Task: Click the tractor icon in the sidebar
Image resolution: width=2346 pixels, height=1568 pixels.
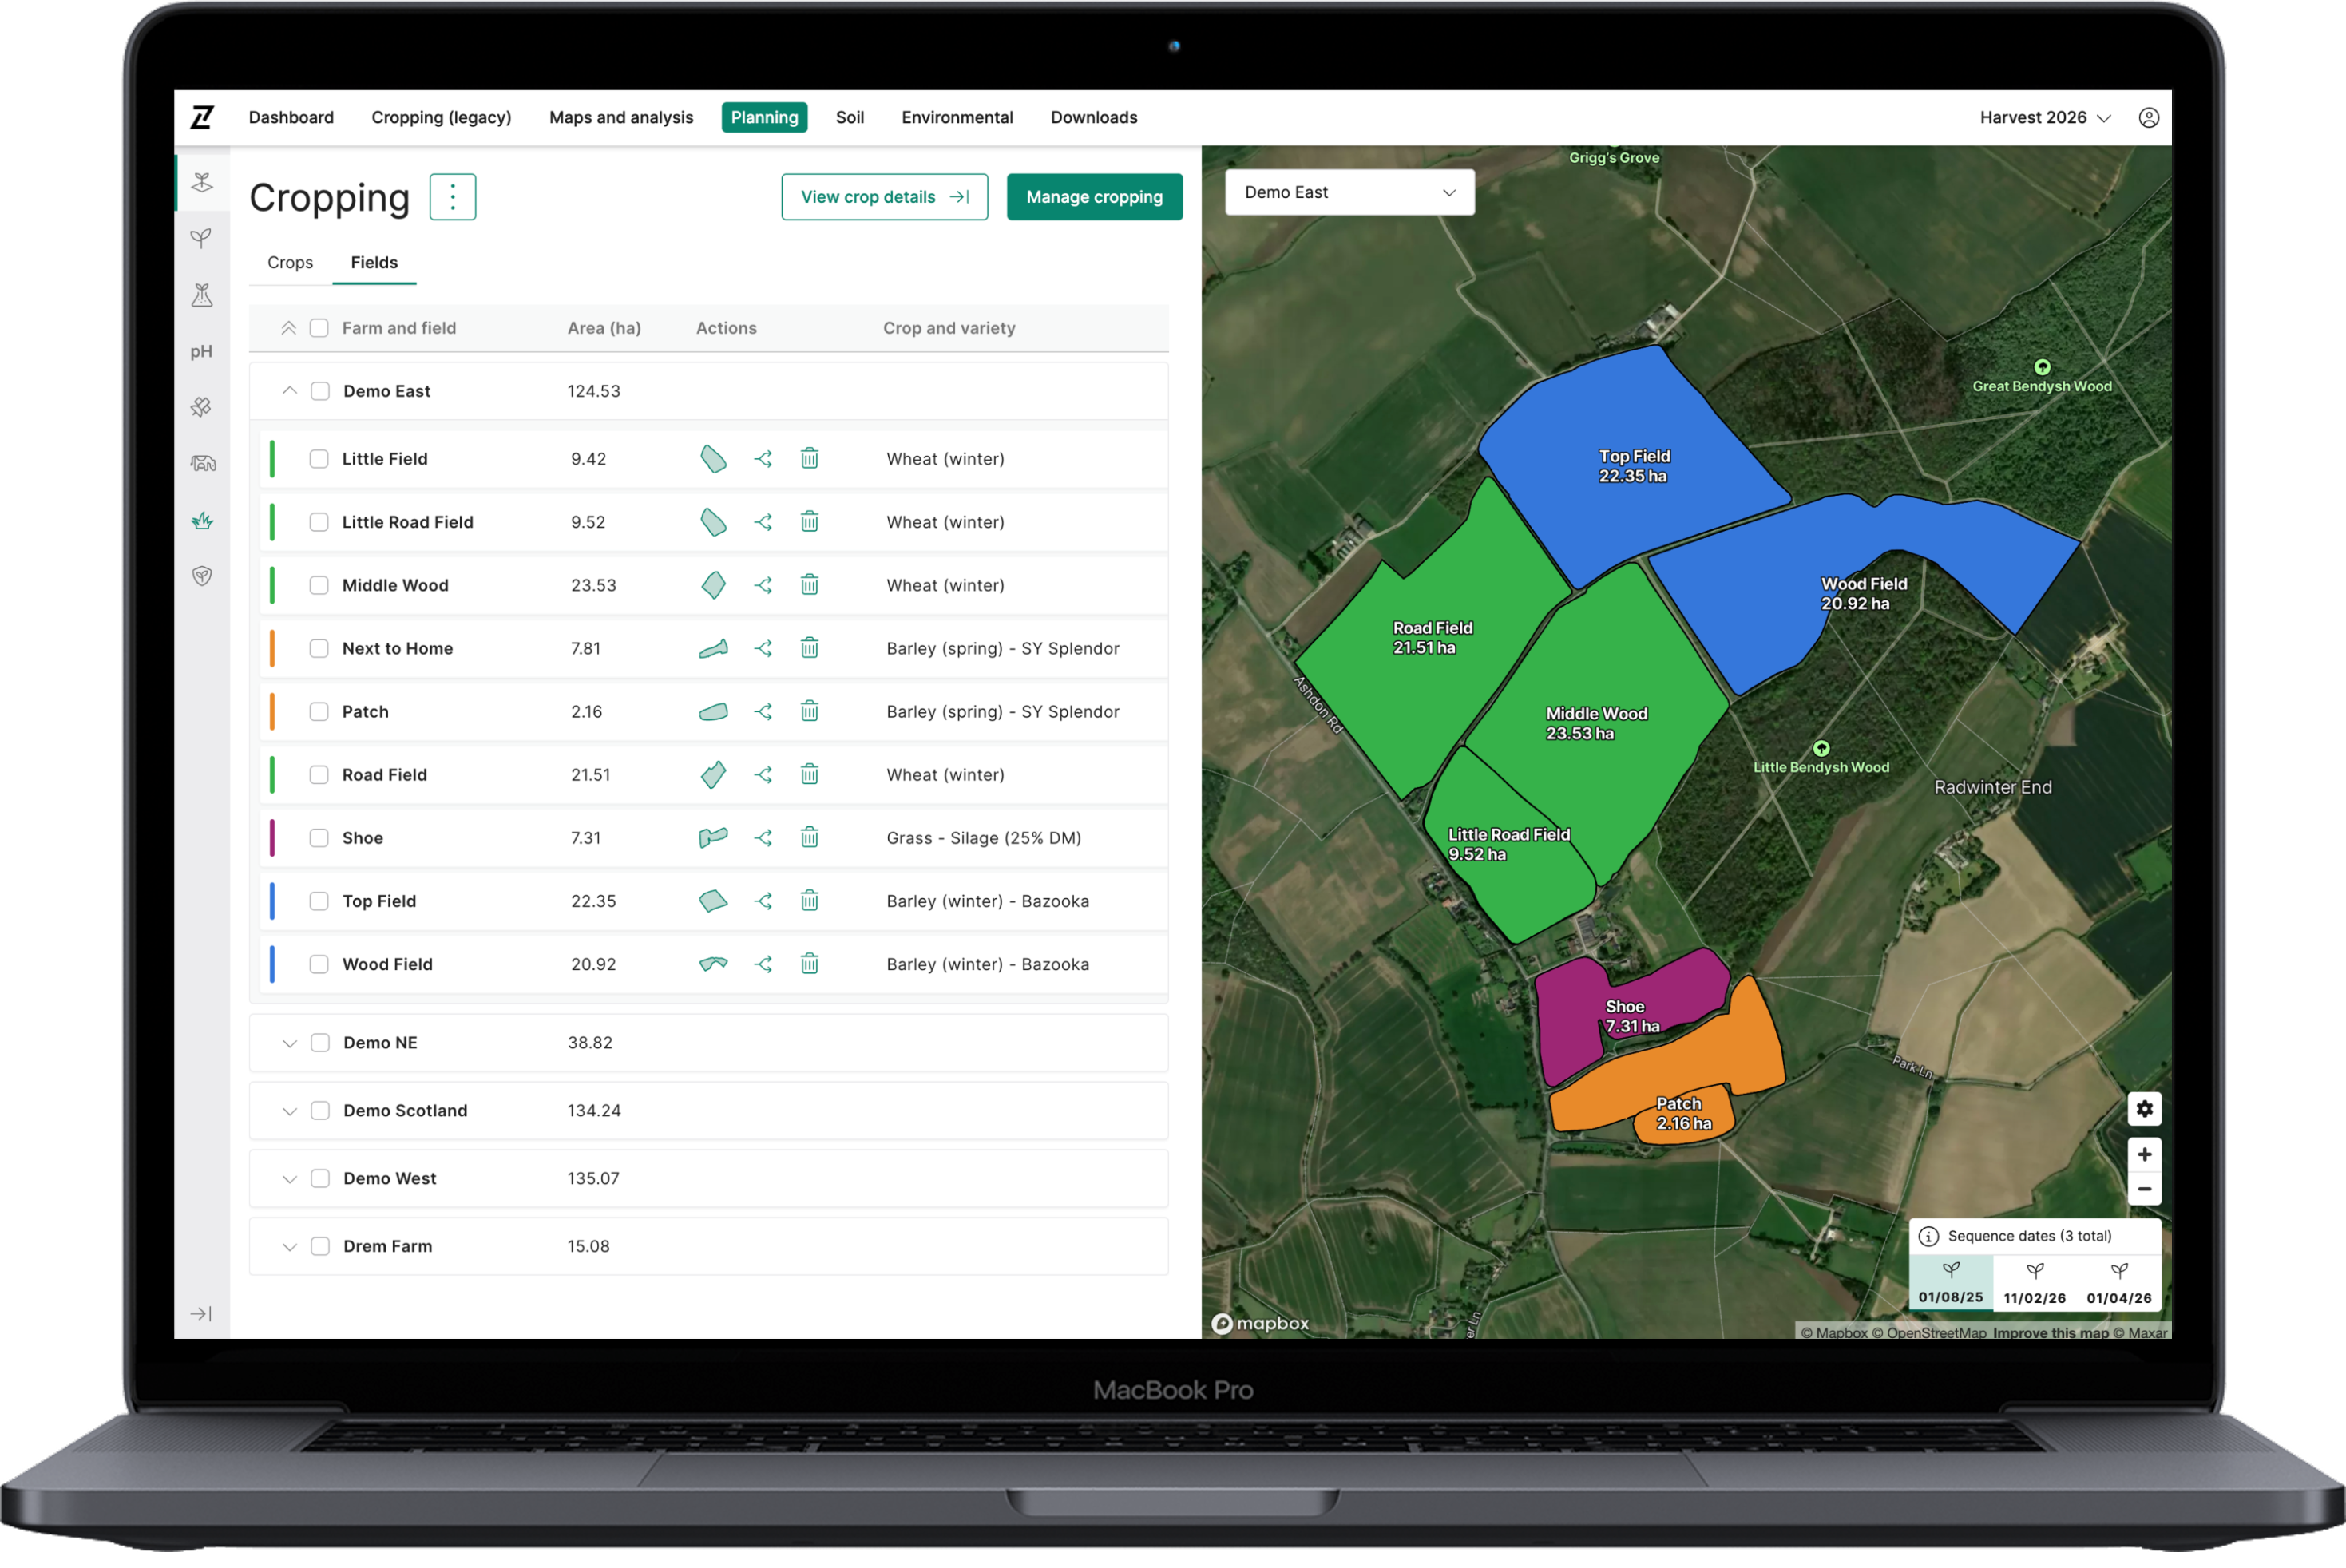Action: click(x=202, y=463)
